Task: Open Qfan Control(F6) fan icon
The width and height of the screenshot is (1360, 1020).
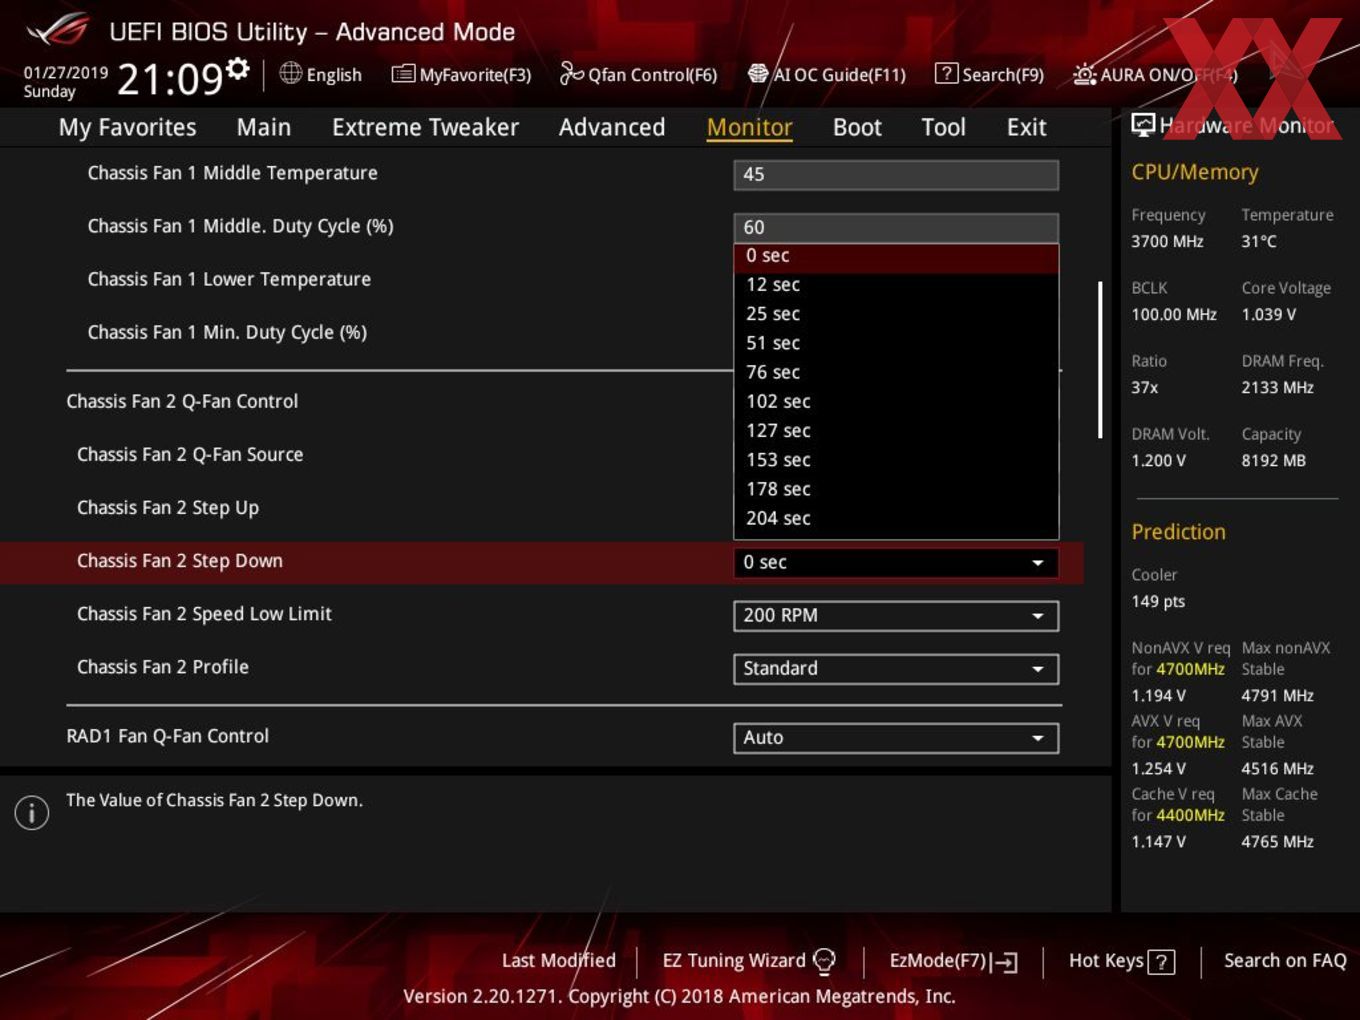Action: [571, 73]
